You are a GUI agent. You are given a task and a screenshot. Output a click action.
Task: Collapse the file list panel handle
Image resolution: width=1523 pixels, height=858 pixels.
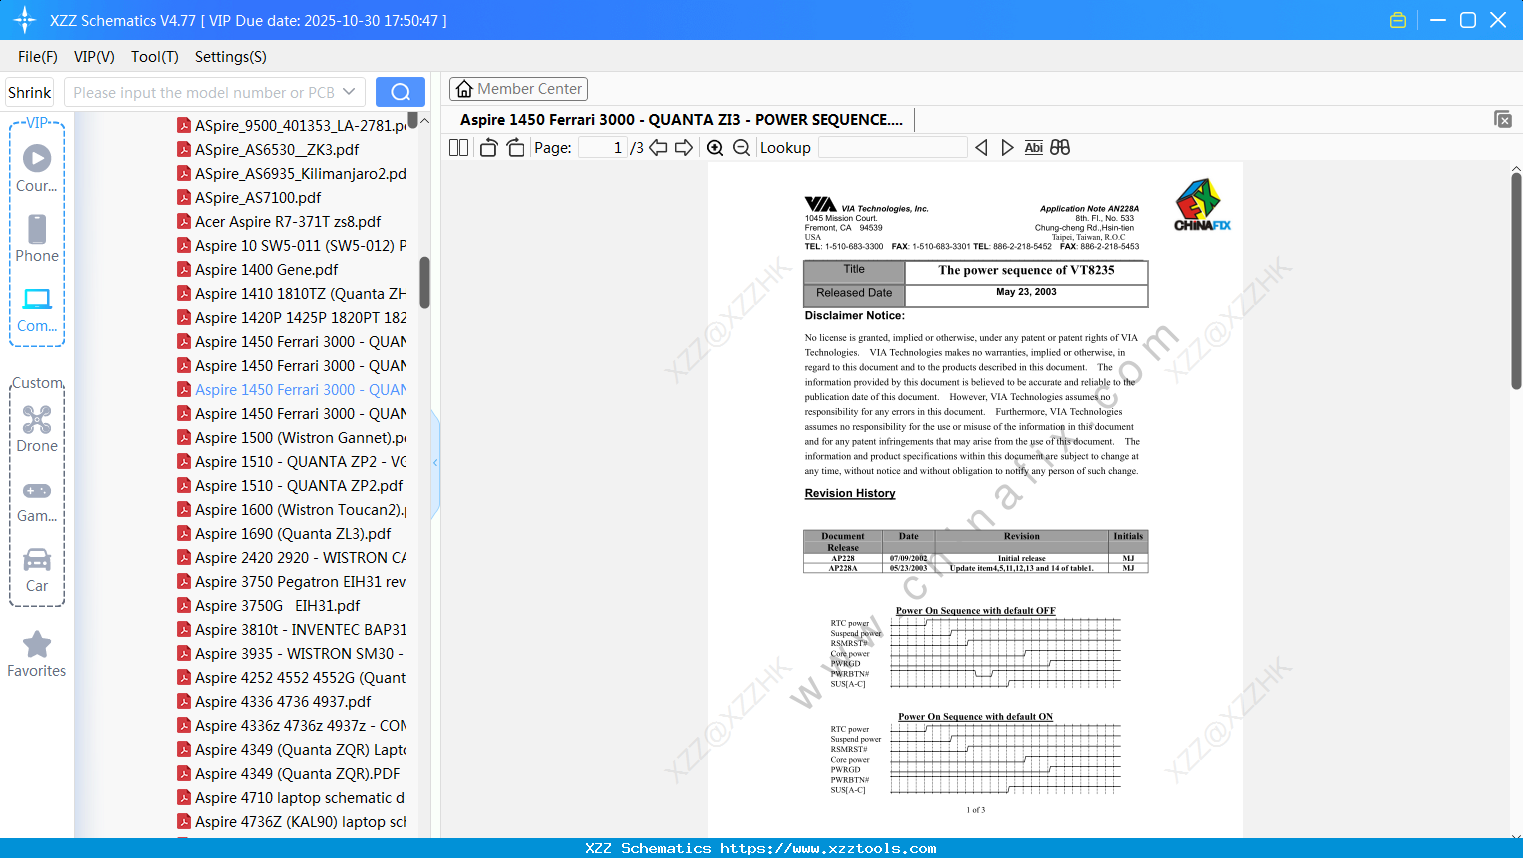click(x=435, y=463)
